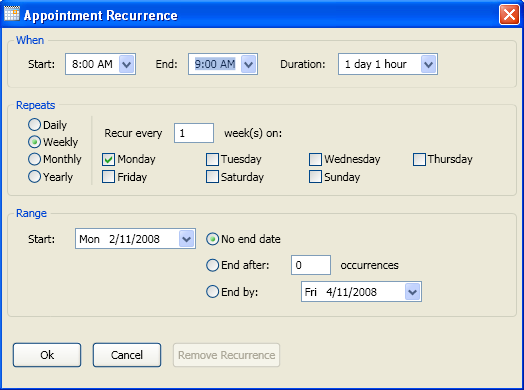The width and height of the screenshot is (524, 390).
Task: Enable the Wednesday checkbox
Action: click(315, 159)
